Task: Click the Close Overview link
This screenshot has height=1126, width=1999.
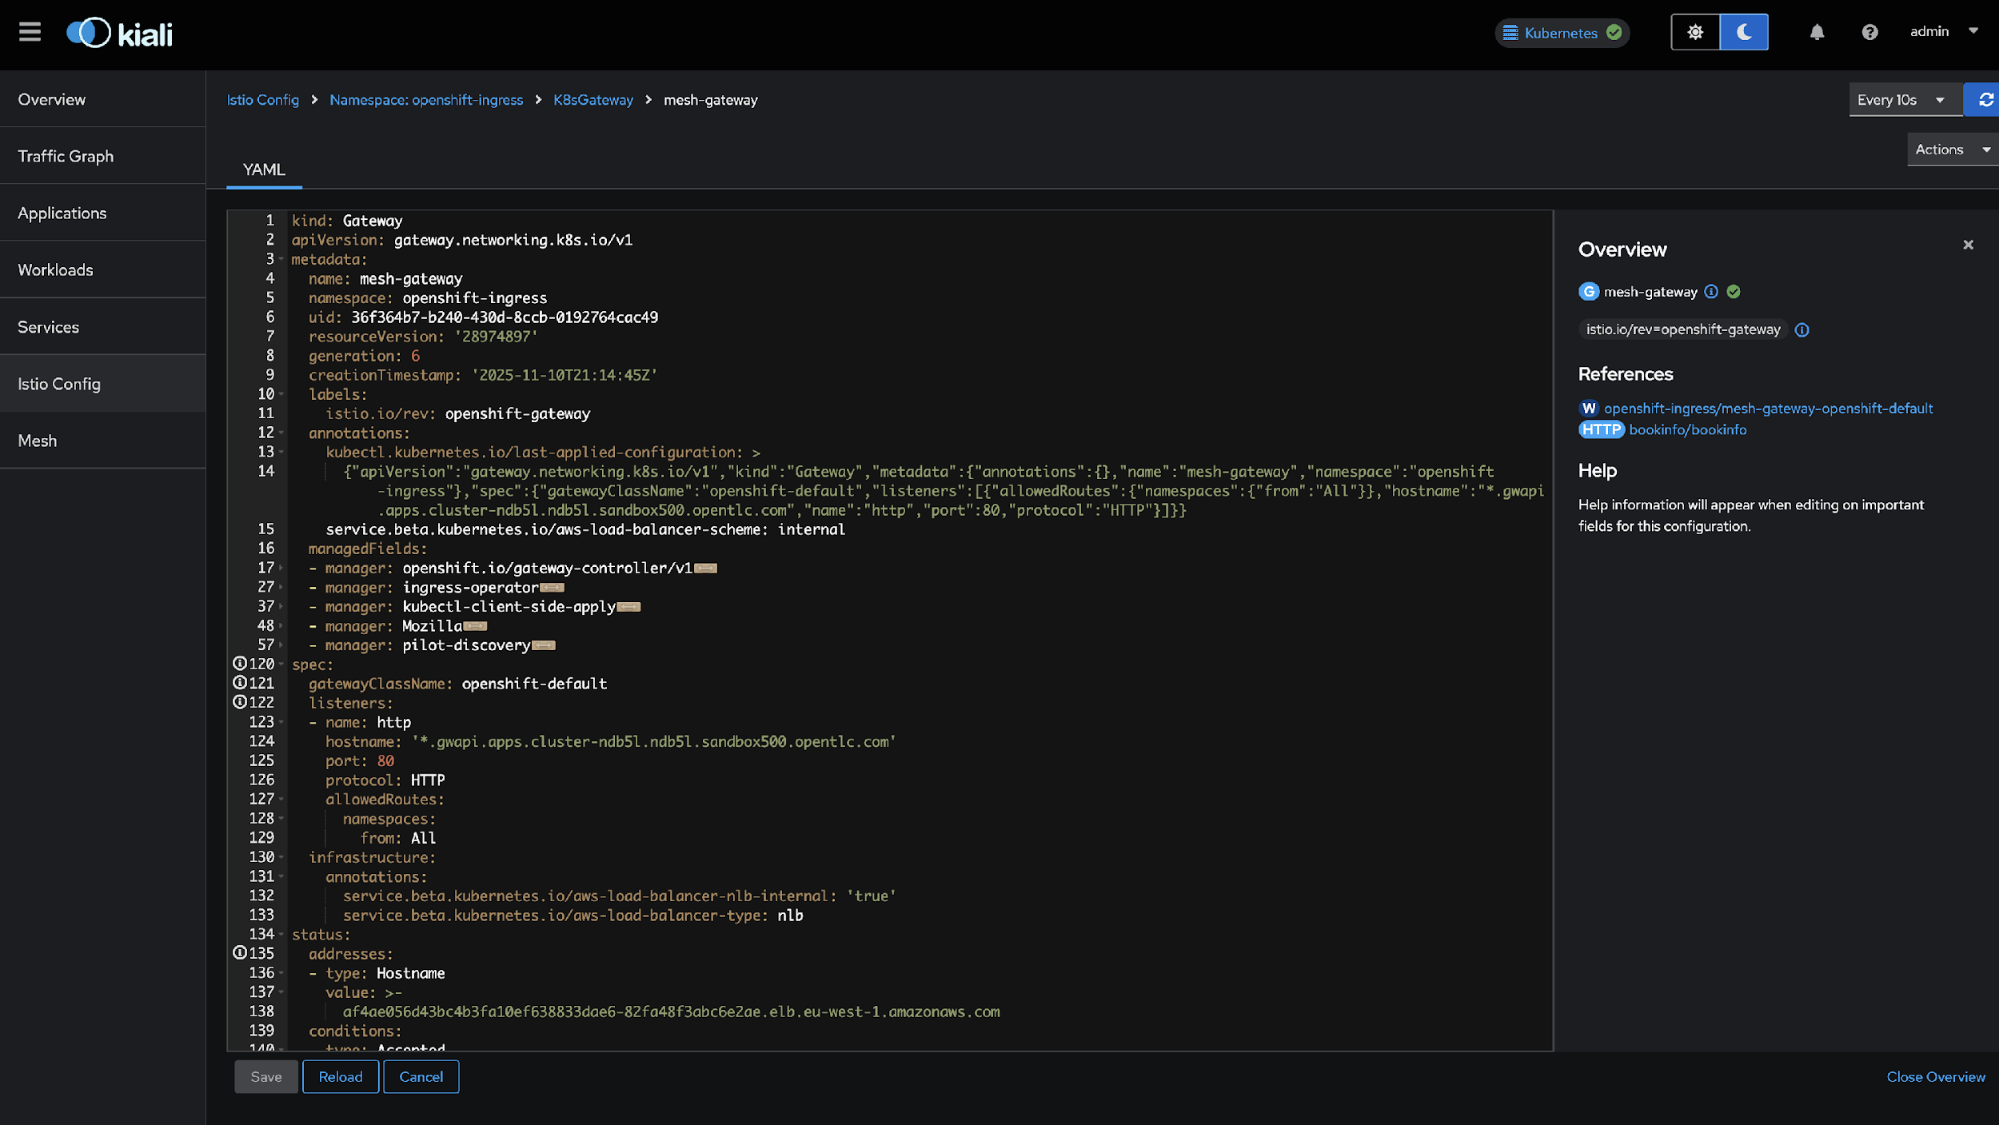Action: [x=1935, y=1077]
